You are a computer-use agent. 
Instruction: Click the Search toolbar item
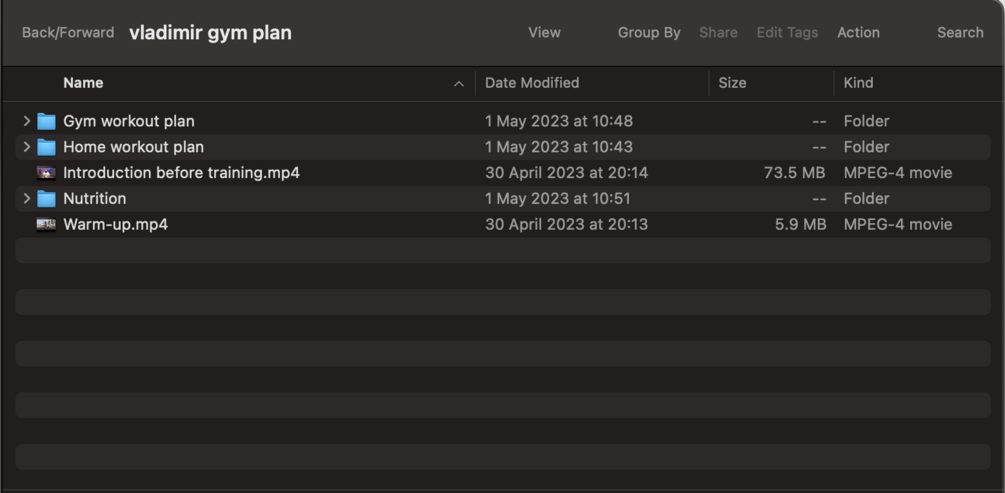click(x=960, y=33)
